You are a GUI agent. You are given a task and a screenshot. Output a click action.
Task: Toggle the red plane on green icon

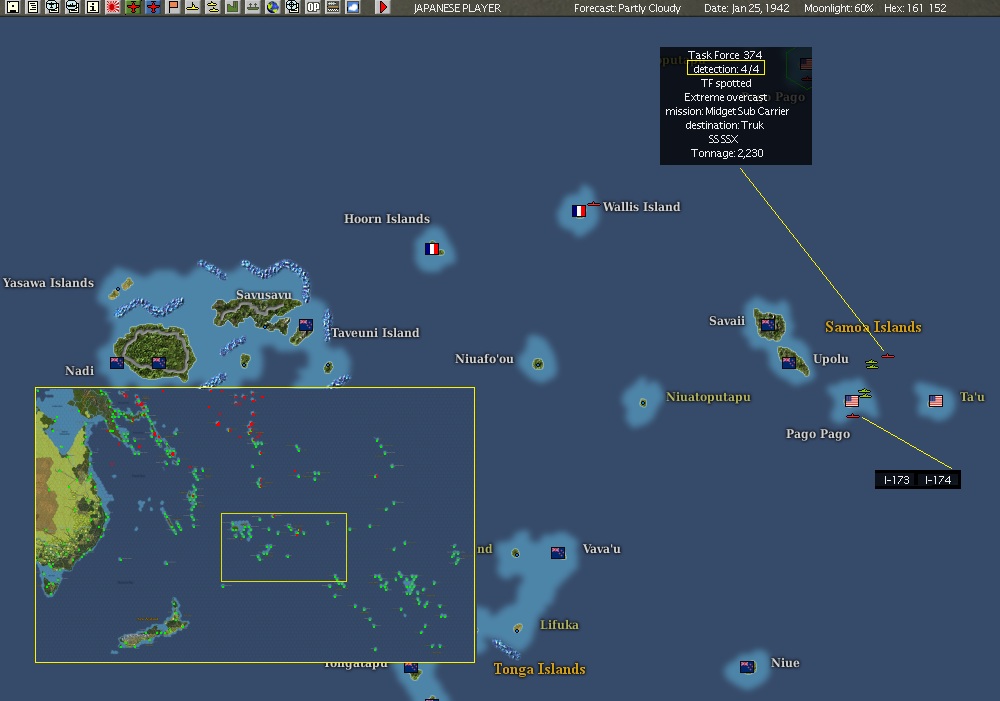tap(133, 7)
